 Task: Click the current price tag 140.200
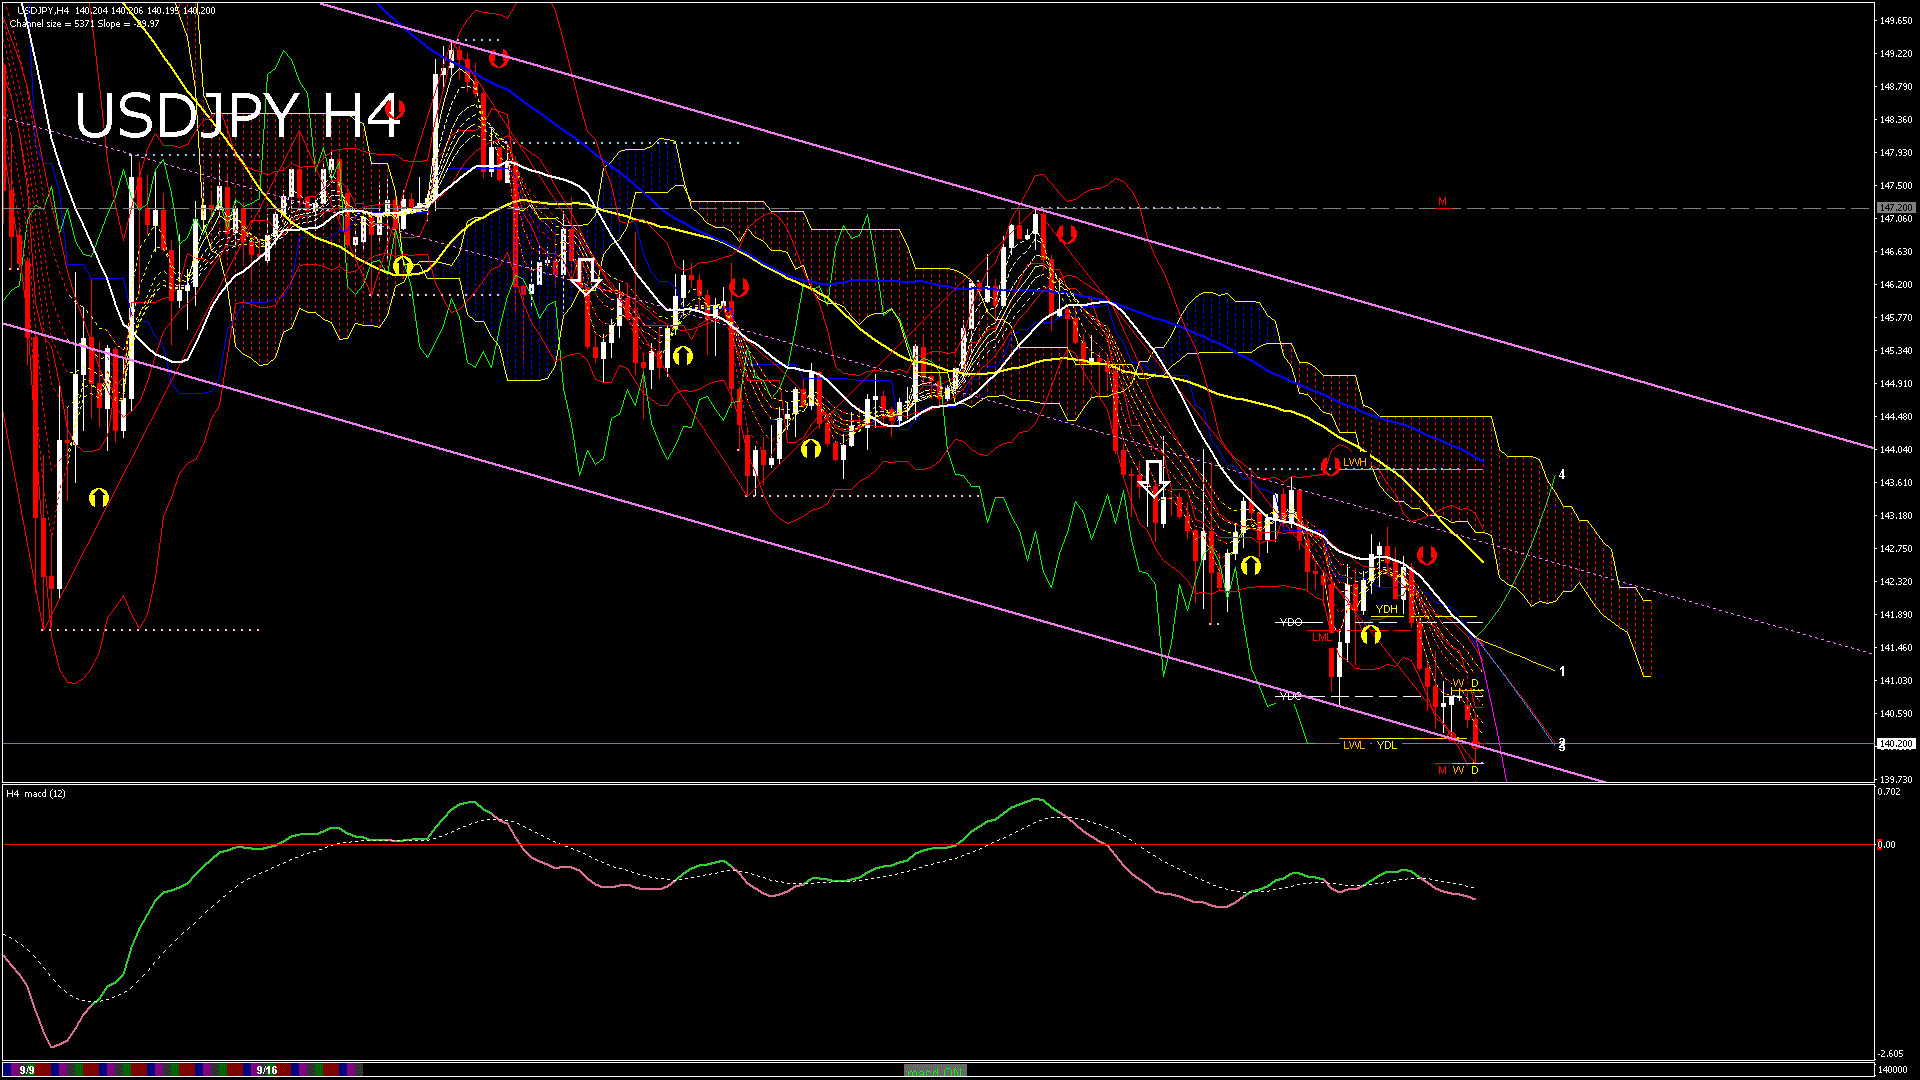[1896, 744]
